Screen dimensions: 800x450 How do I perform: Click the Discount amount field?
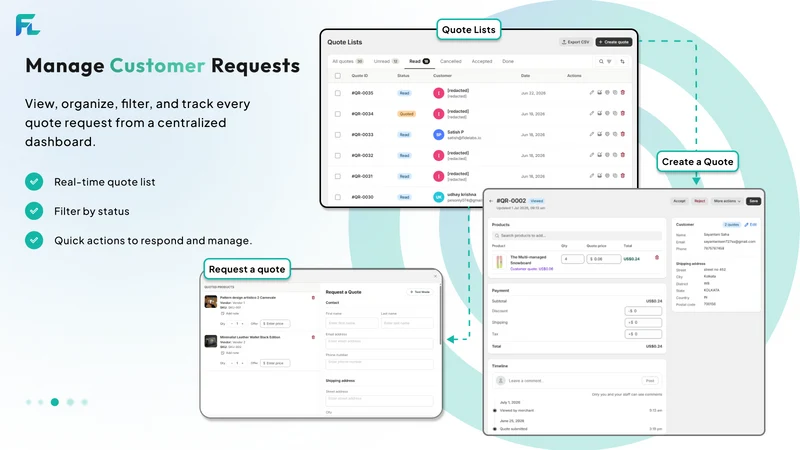643,311
